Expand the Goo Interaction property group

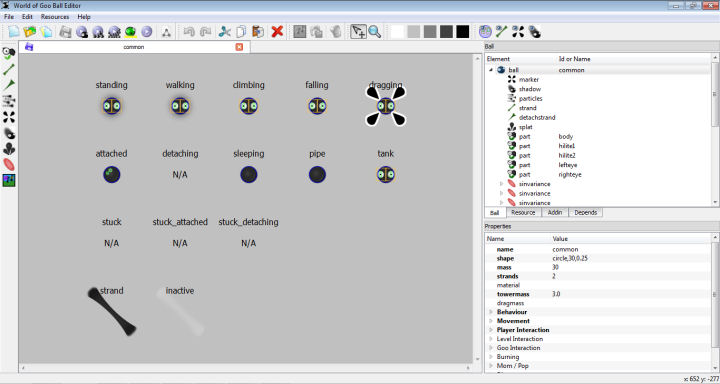[491, 348]
